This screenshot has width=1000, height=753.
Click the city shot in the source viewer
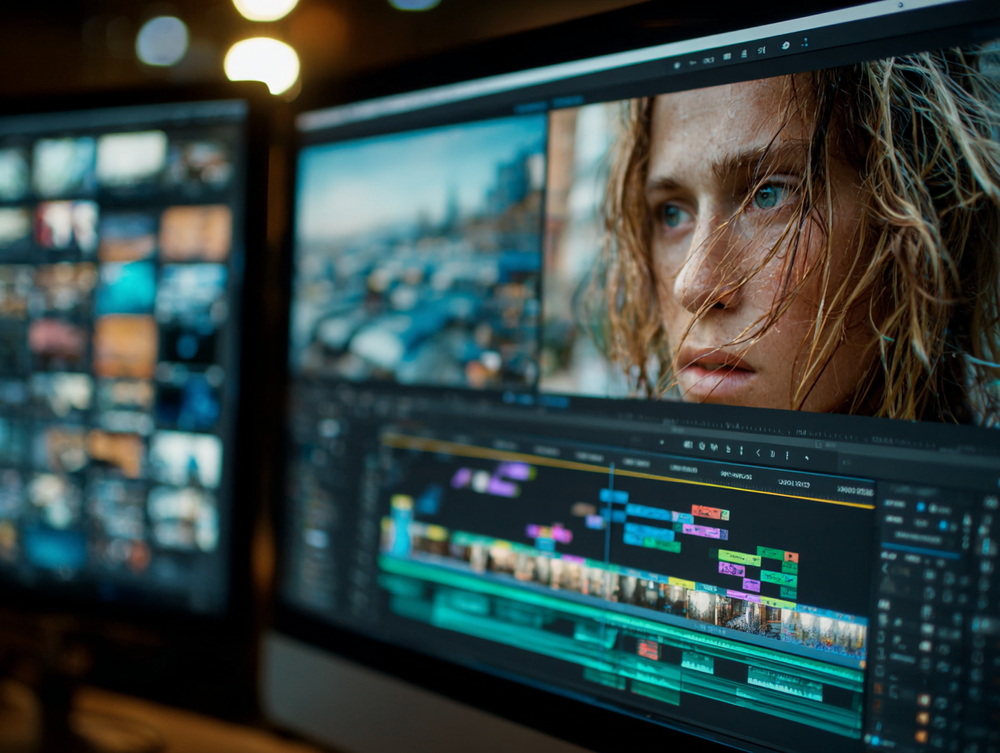pos(418,260)
